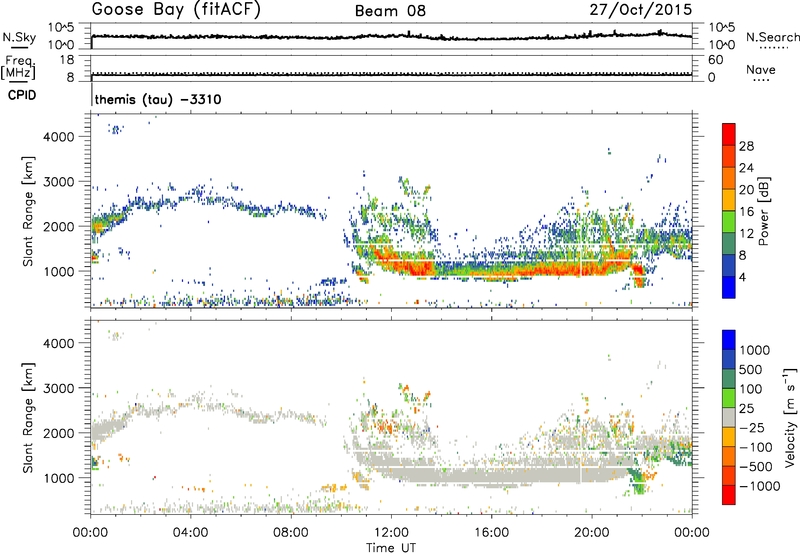Click the blue top segment of the Velocity colorbar
800x554 pixels.
[x=729, y=340]
